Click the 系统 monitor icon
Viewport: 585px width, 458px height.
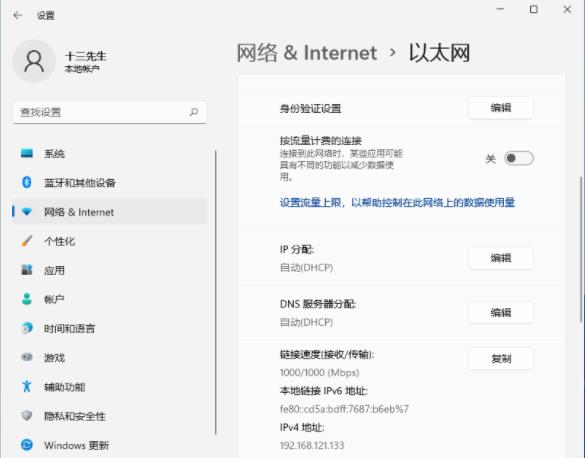pyautogui.click(x=27, y=153)
